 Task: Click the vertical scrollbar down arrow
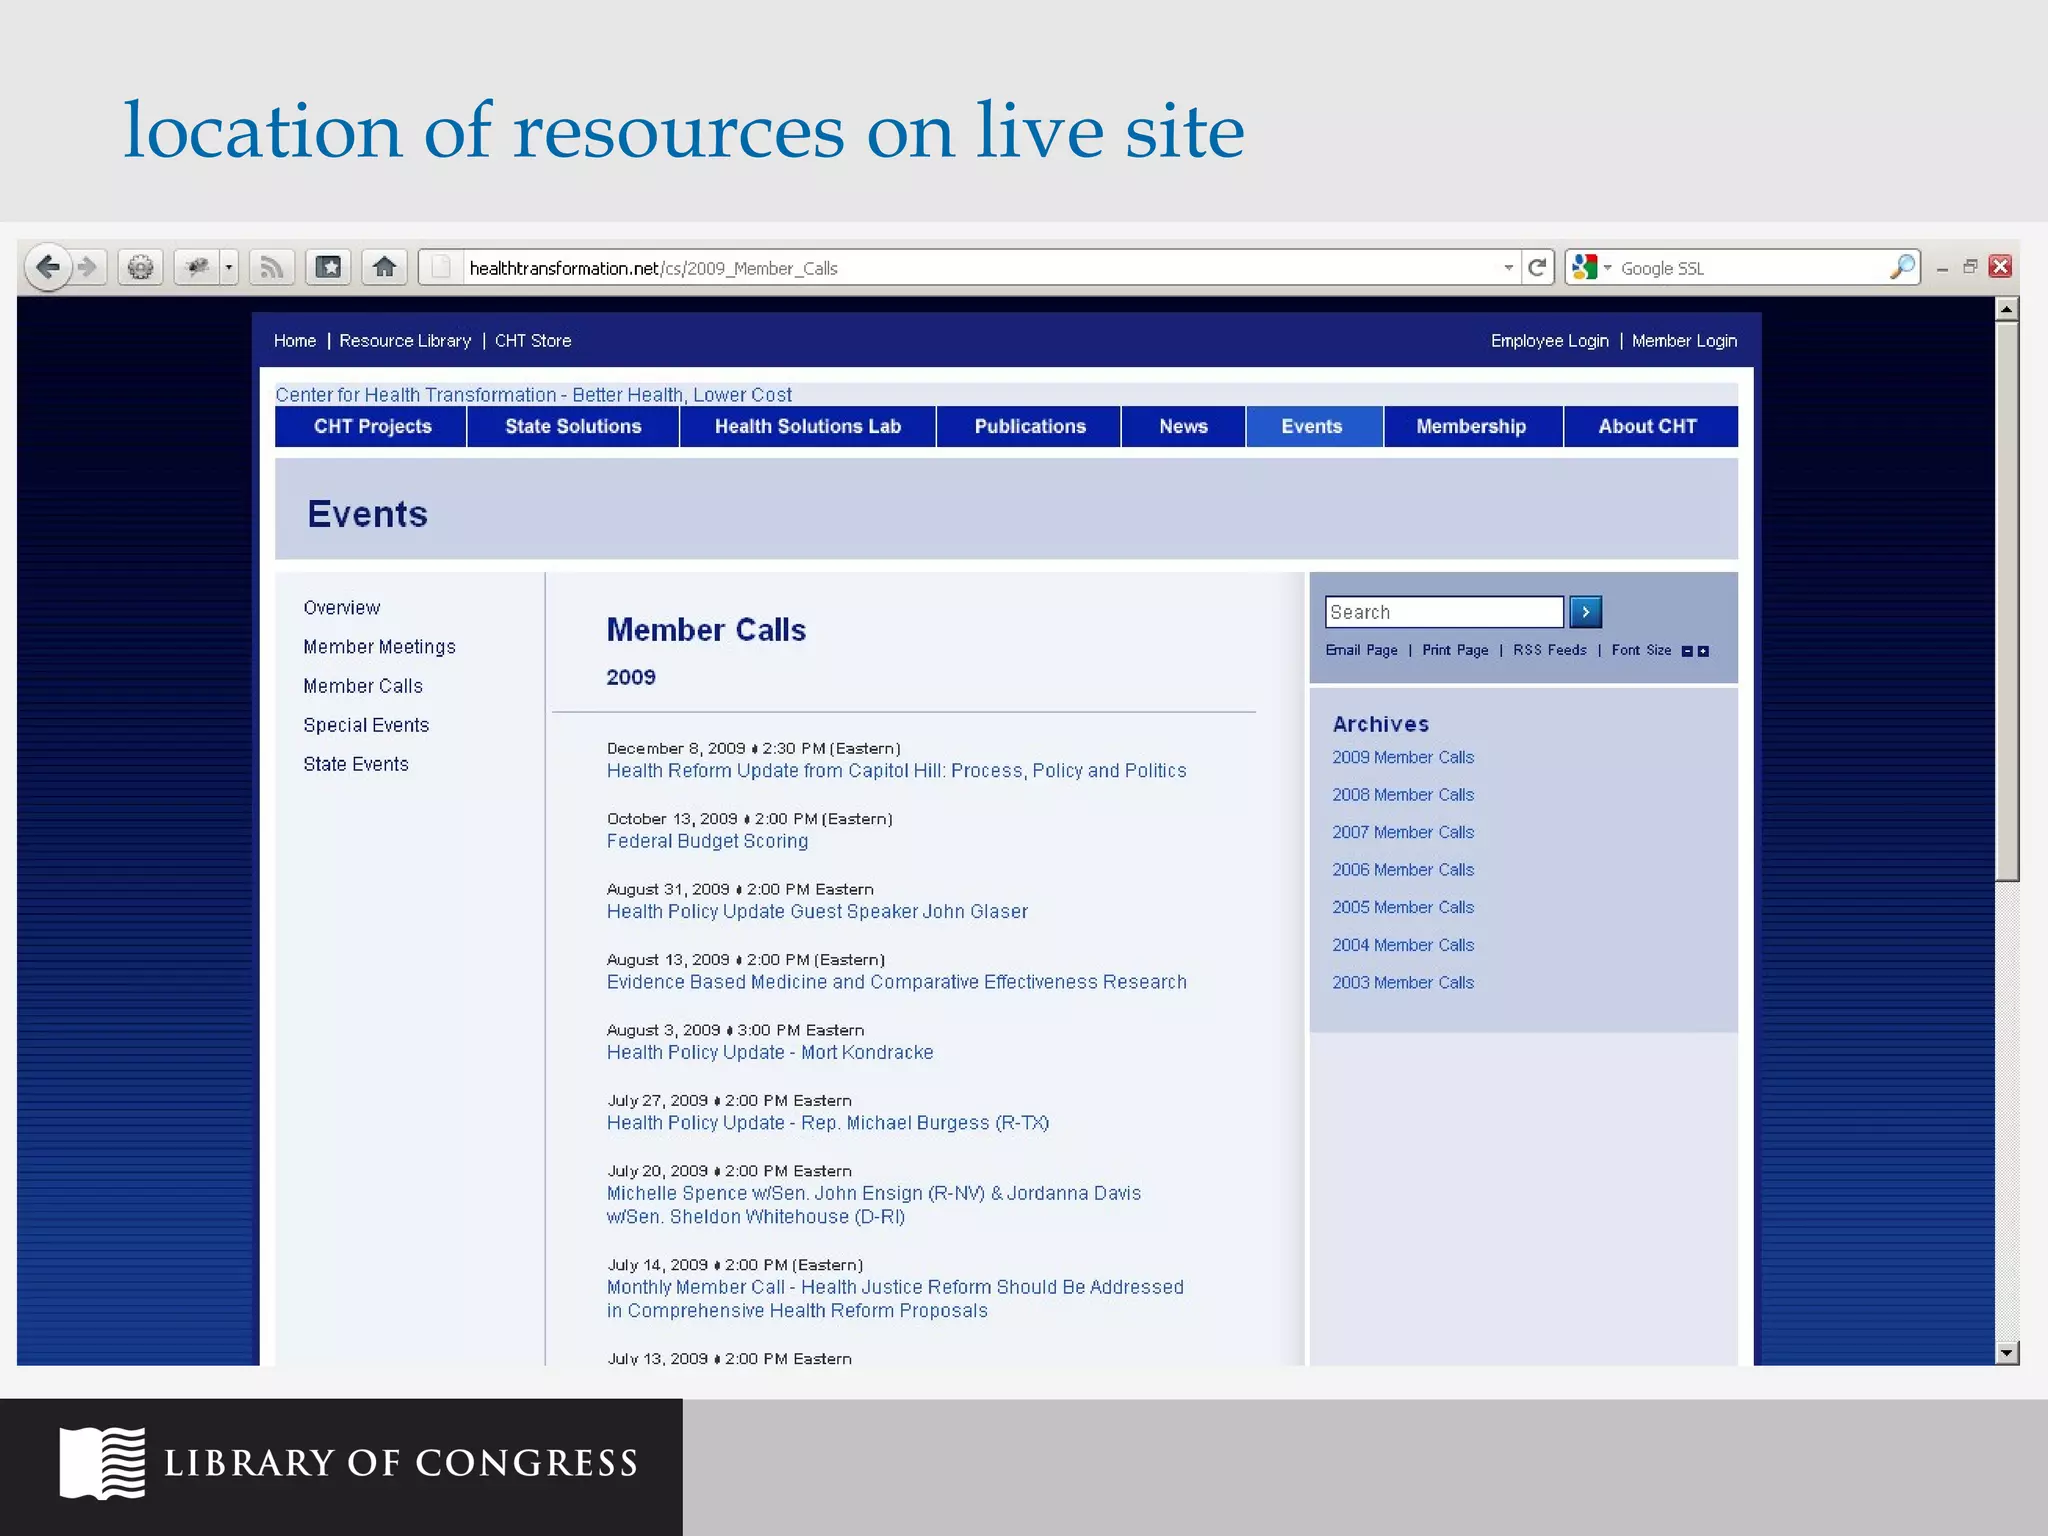(2006, 1353)
